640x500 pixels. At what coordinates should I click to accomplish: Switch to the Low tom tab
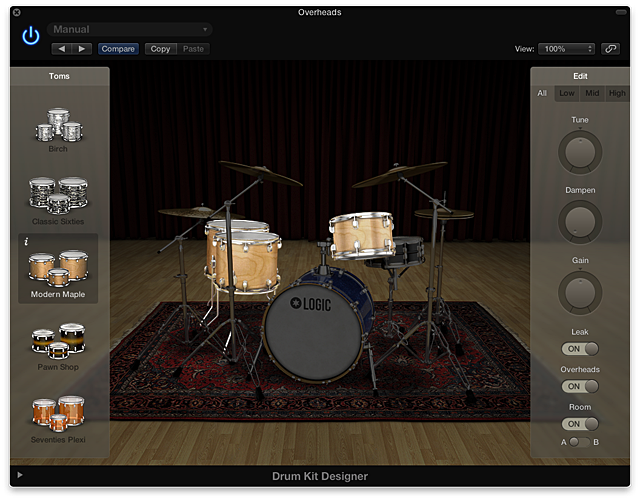pos(567,93)
